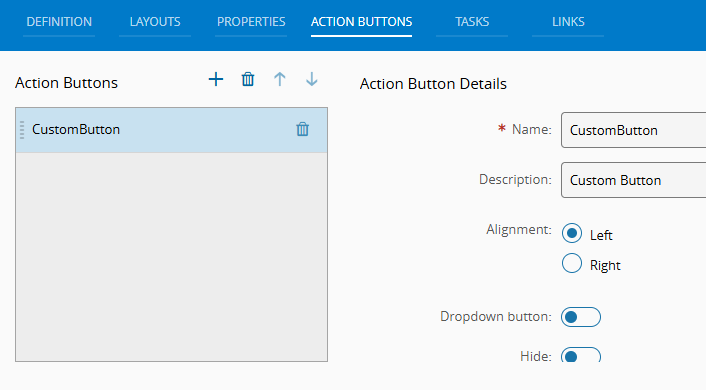Click the Action Buttons panel heading
This screenshot has width=706, height=390.
[x=66, y=83]
